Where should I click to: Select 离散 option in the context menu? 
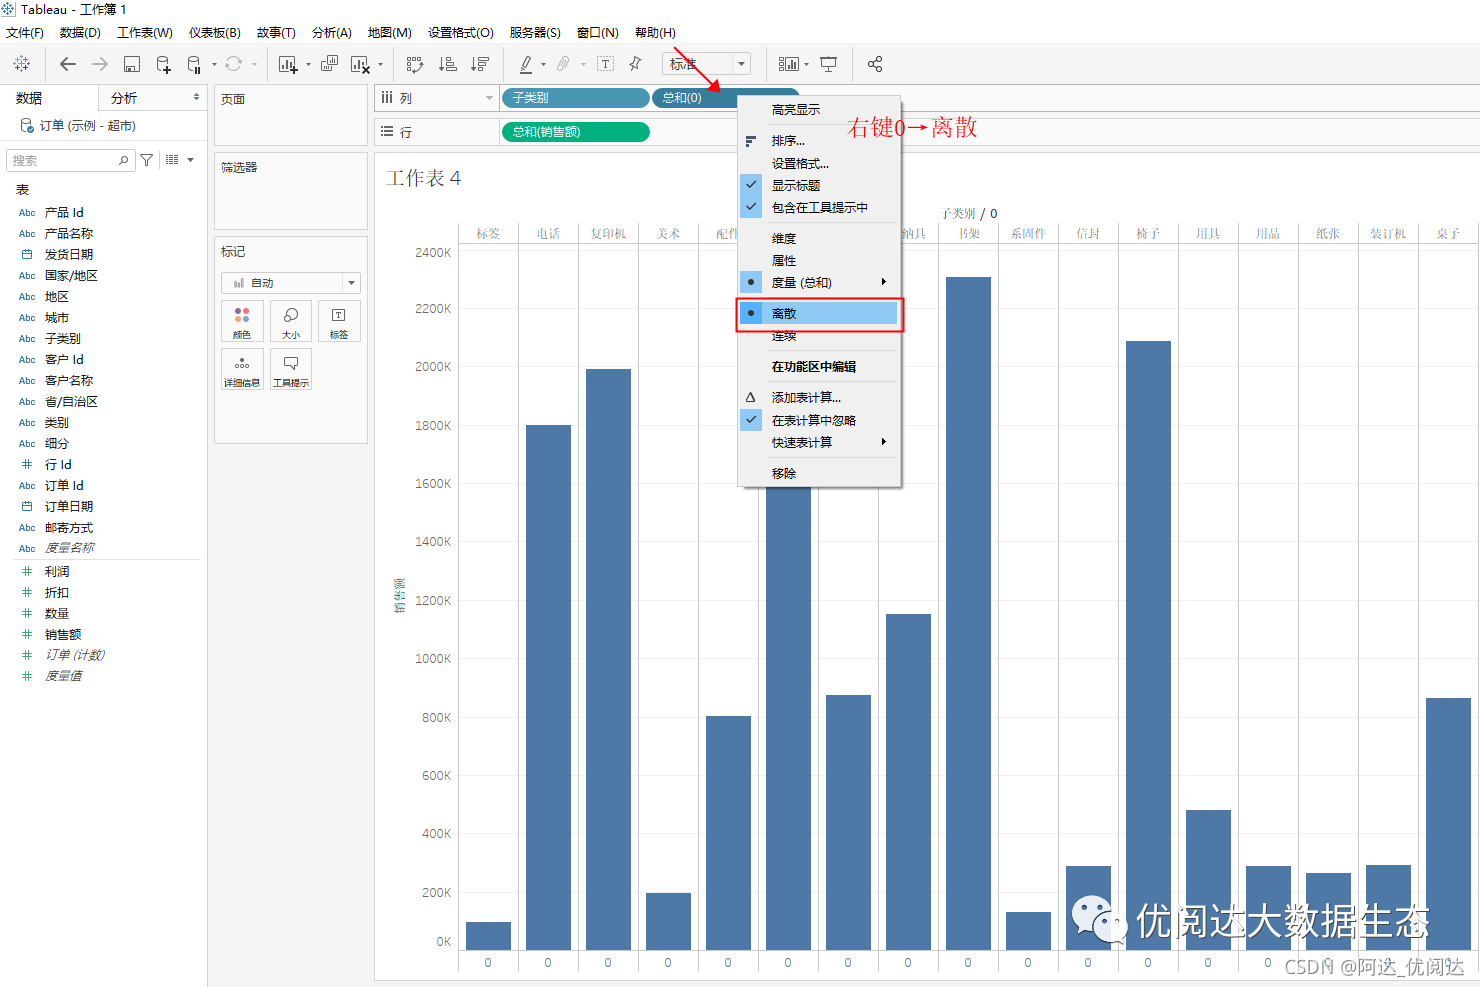[x=819, y=313]
